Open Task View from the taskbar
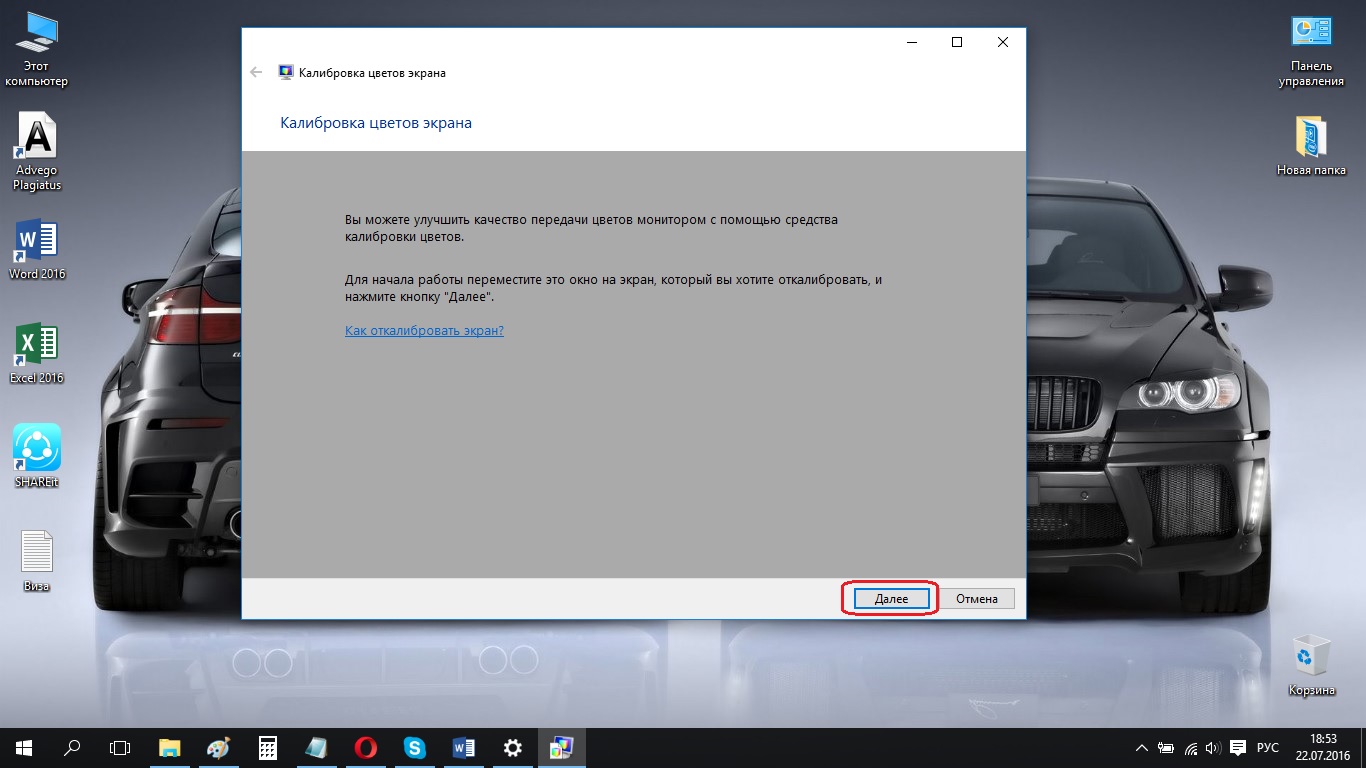The height and width of the screenshot is (768, 1366). (x=120, y=747)
